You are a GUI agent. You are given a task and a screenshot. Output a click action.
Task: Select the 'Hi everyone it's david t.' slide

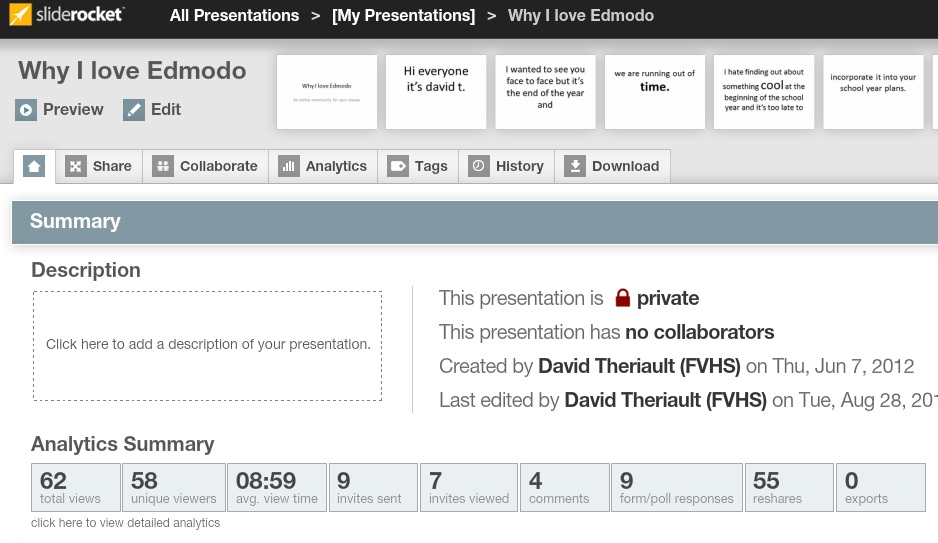coord(435,92)
